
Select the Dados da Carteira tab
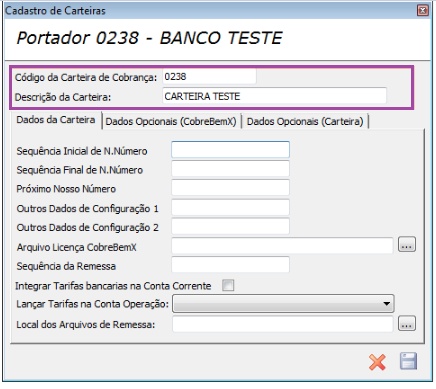tap(56, 120)
